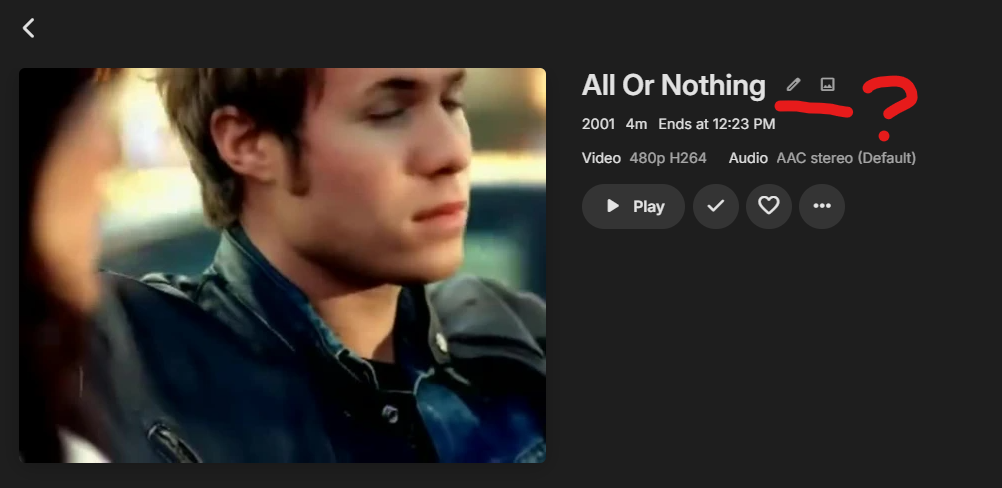
Task: Click the triangle icon inside Play button
Action: click(613, 206)
